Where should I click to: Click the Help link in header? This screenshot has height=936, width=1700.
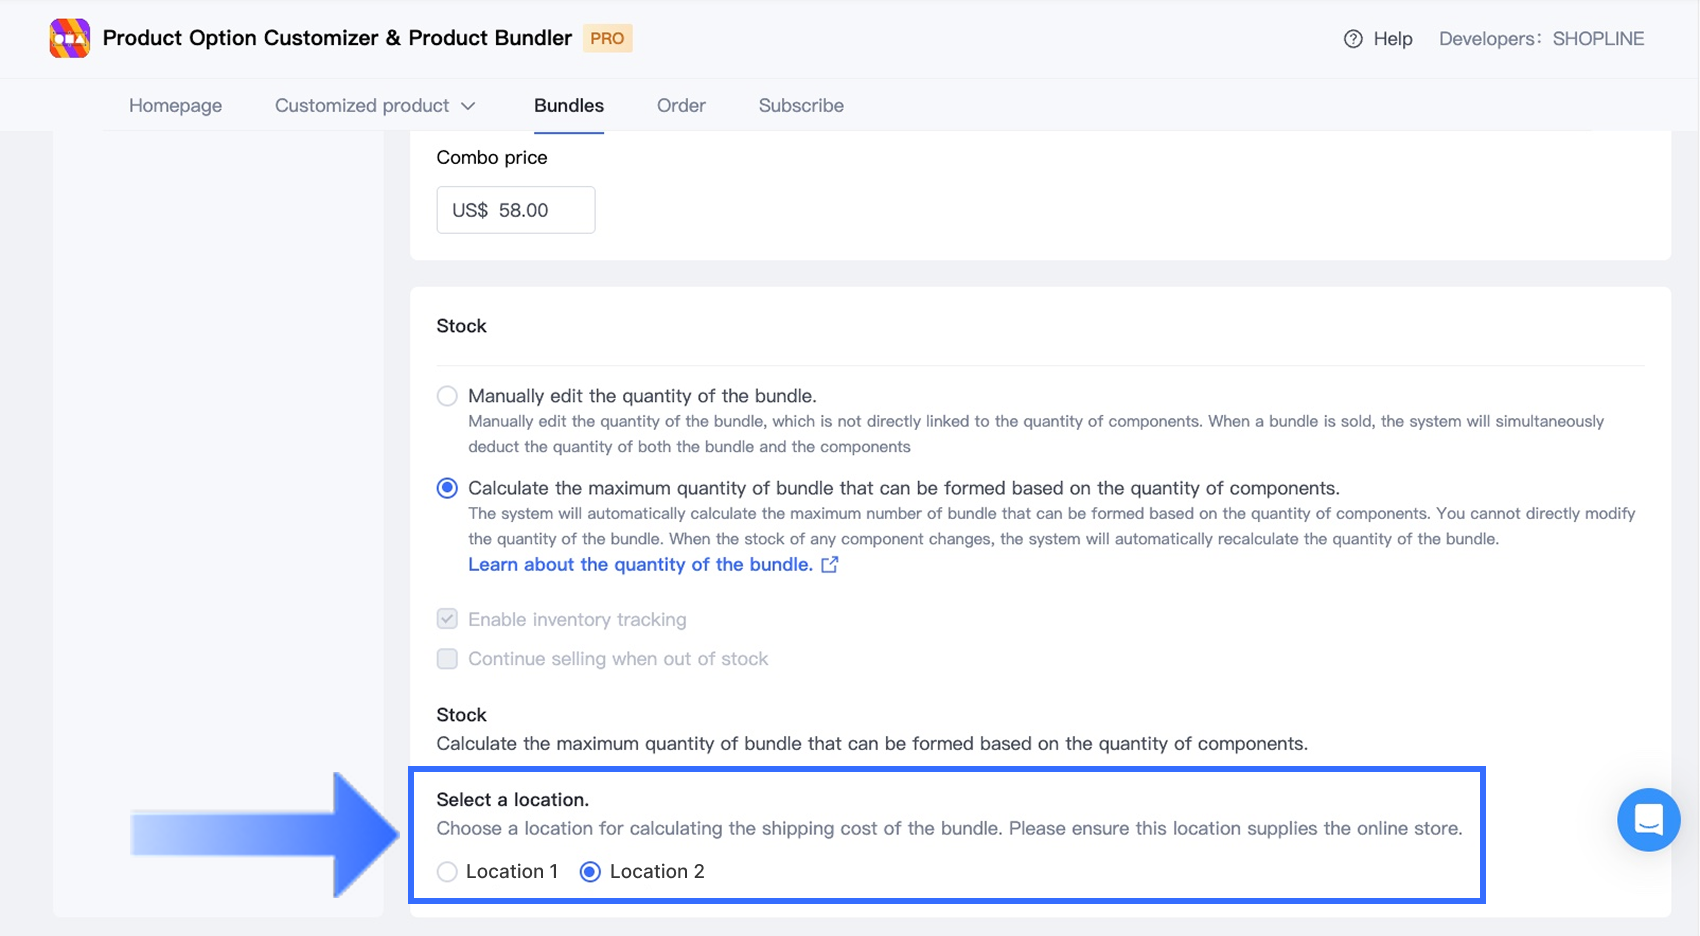pos(1392,39)
